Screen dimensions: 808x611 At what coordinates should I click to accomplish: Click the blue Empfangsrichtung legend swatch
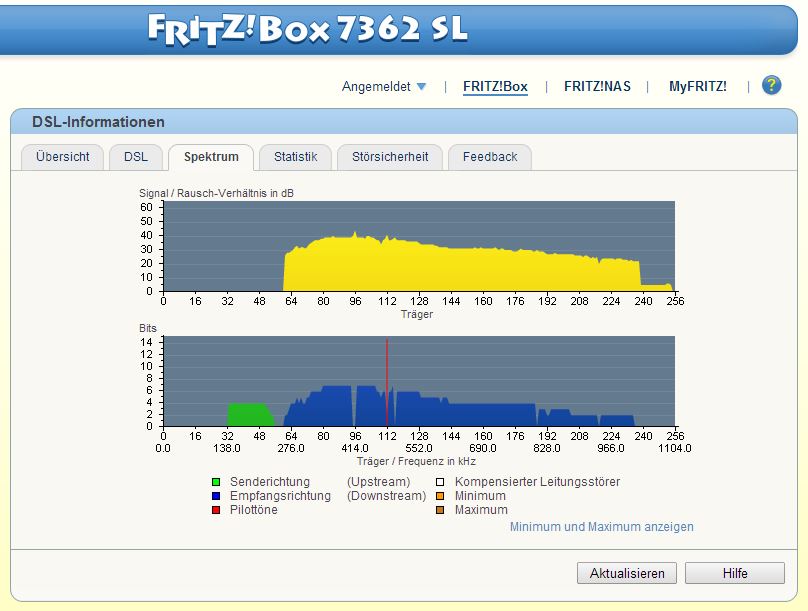[216, 496]
